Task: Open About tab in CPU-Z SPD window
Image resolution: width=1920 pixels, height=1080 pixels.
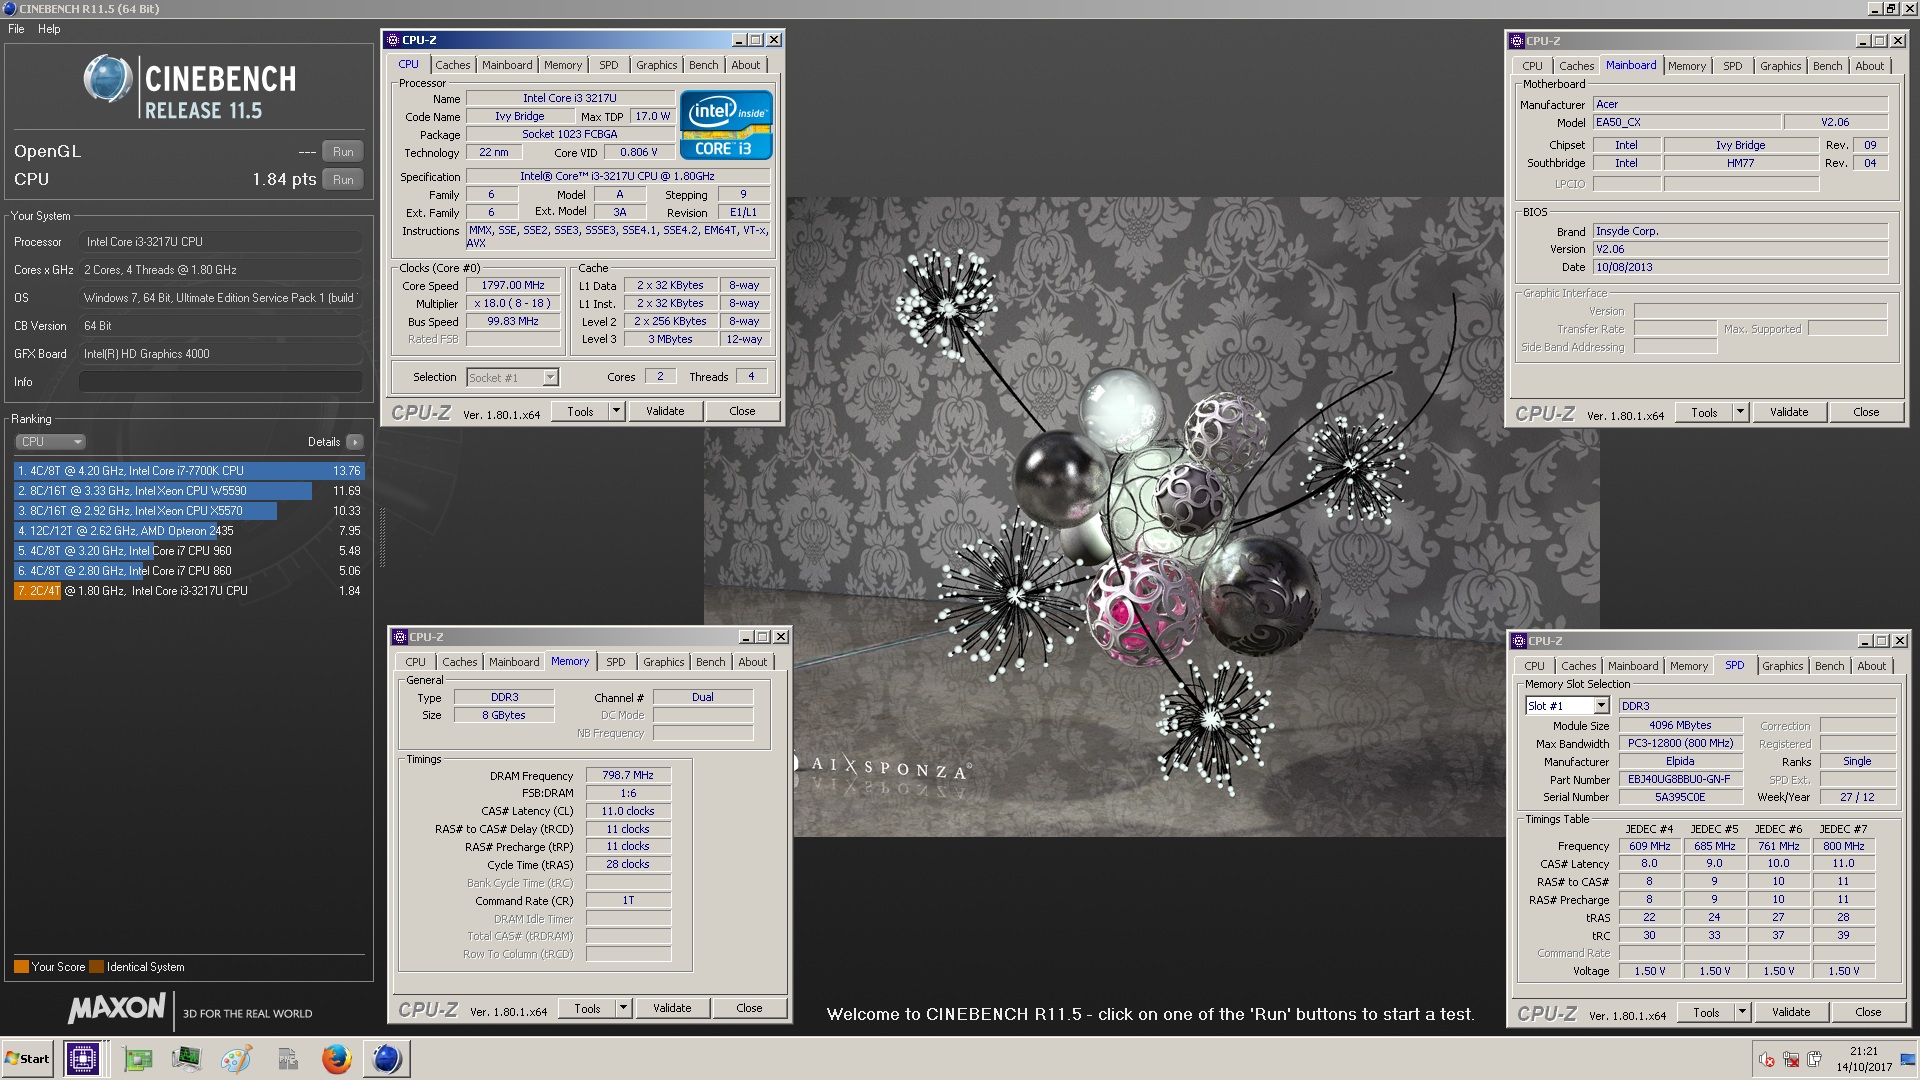Action: click(x=1871, y=666)
